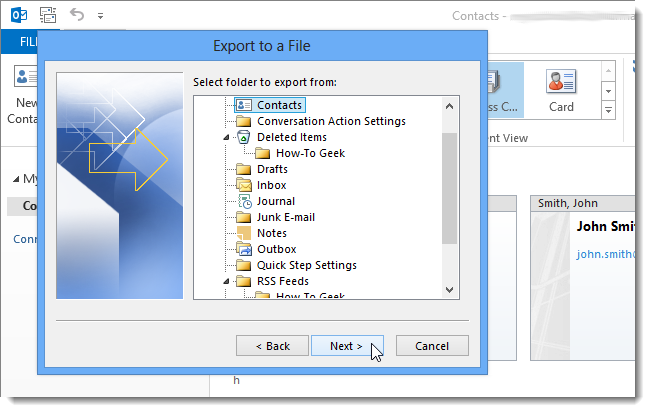Click the Deleted Items recycle bin icon
Screen dimensions: 650x412
tap(244, 137)
